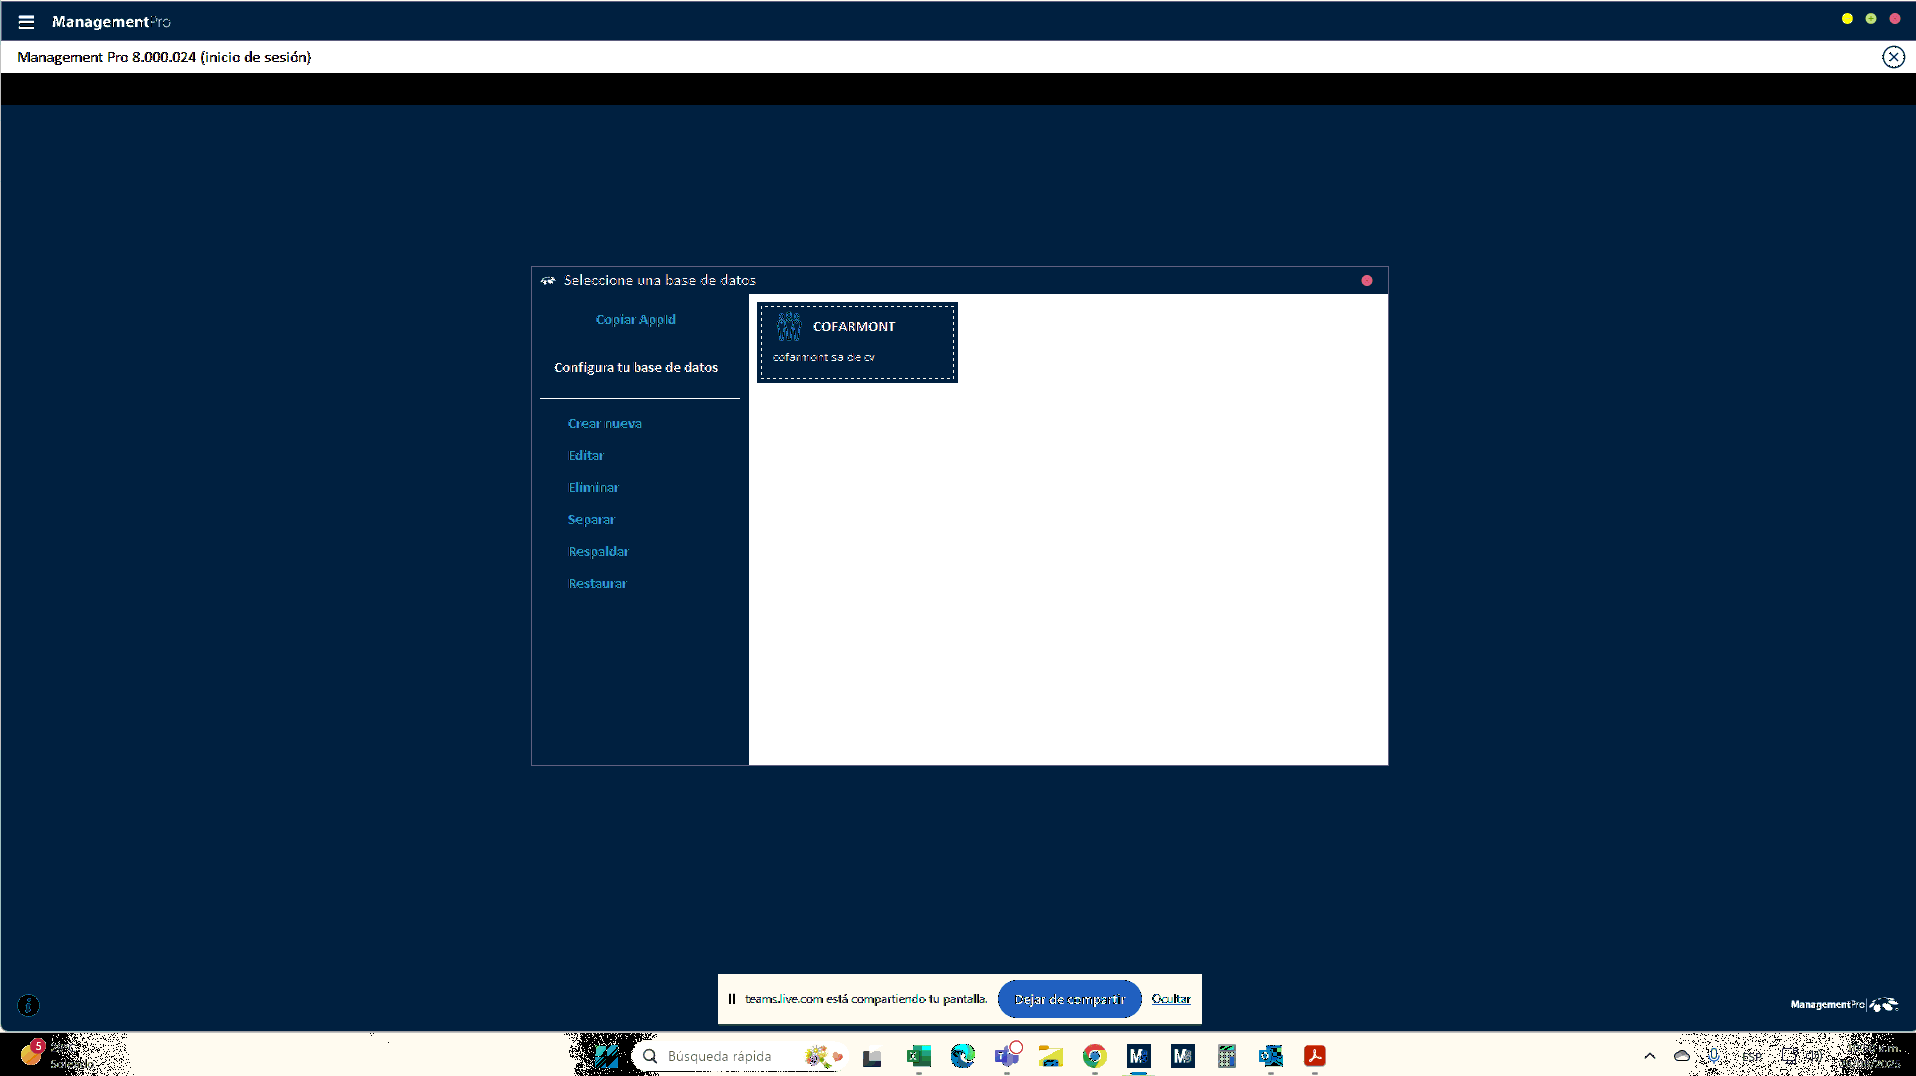Viewport: 1916px width, 1076px height.
Task: Choose Crear nueva database option
Action: [605, 423]
